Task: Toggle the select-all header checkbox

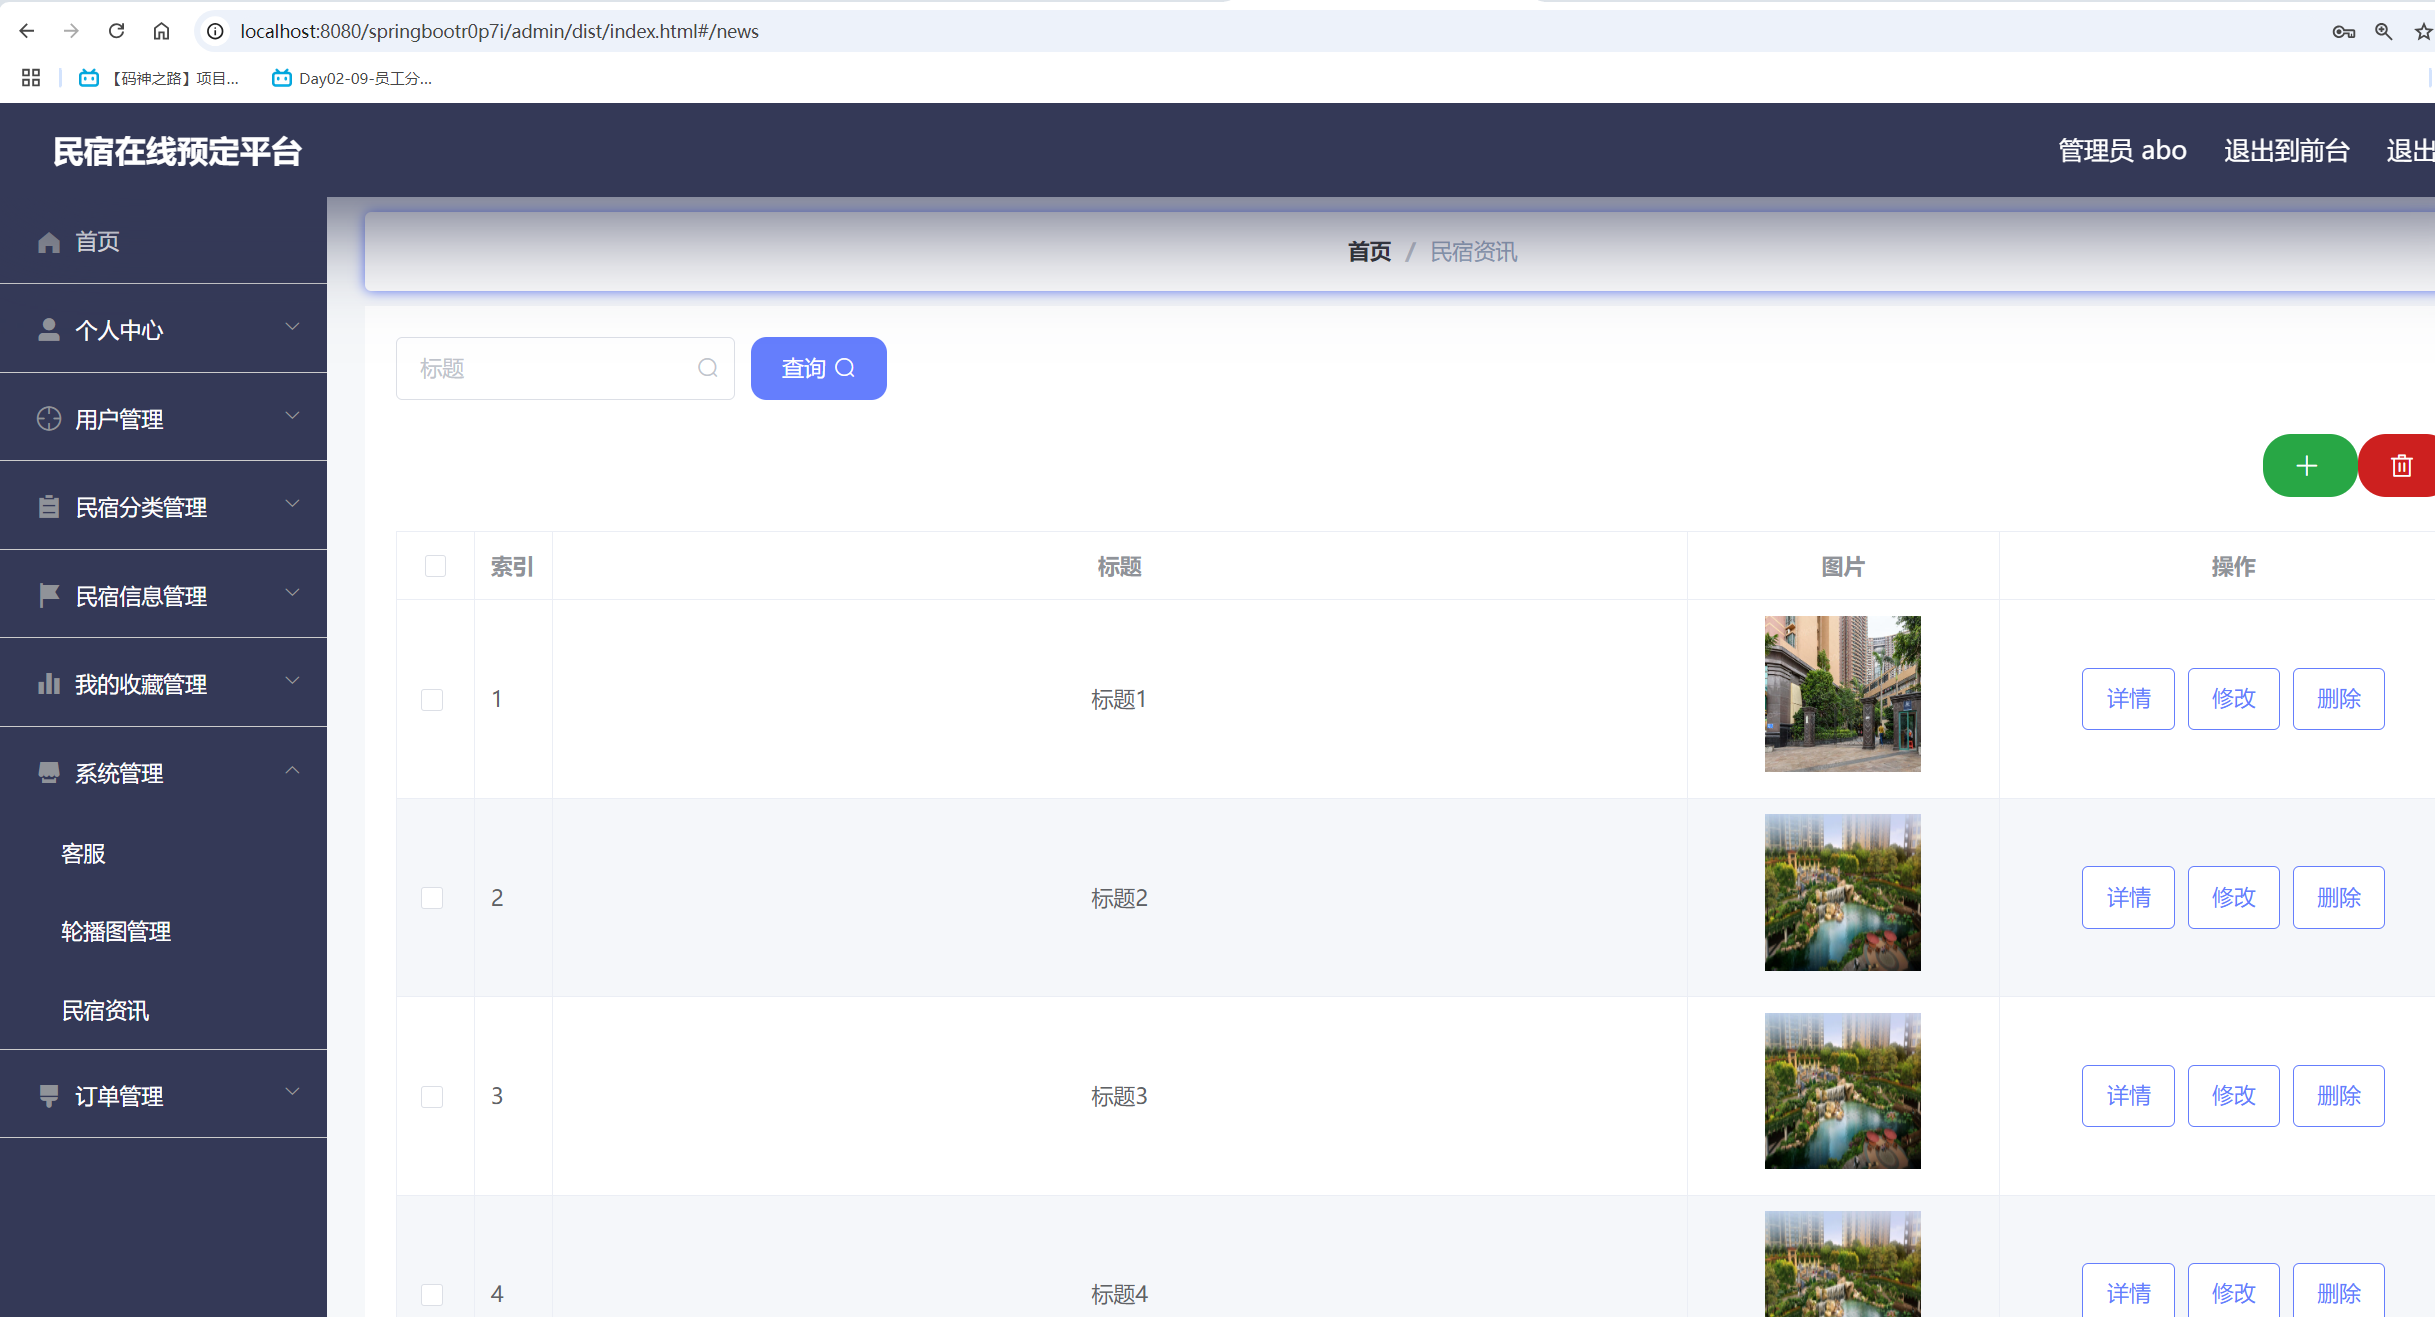Action: coord(435,566)
